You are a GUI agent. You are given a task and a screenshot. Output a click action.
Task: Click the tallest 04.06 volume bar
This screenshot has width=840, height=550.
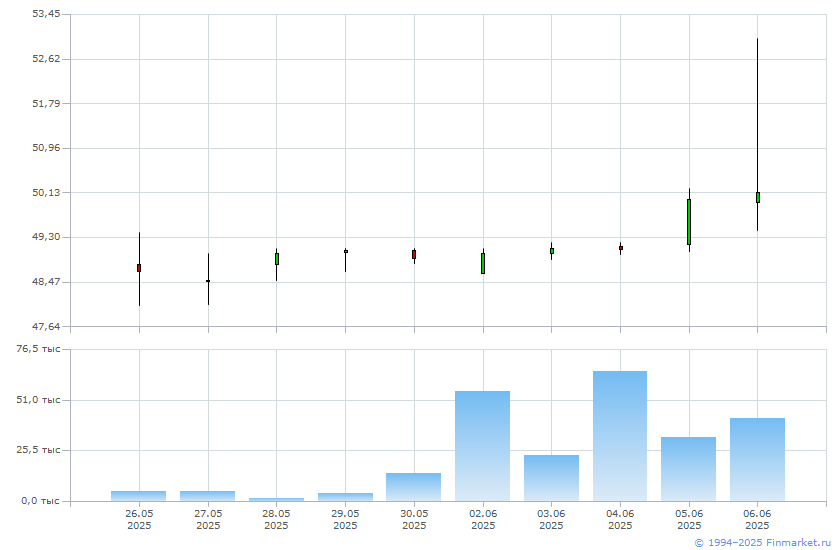[620, 436]
